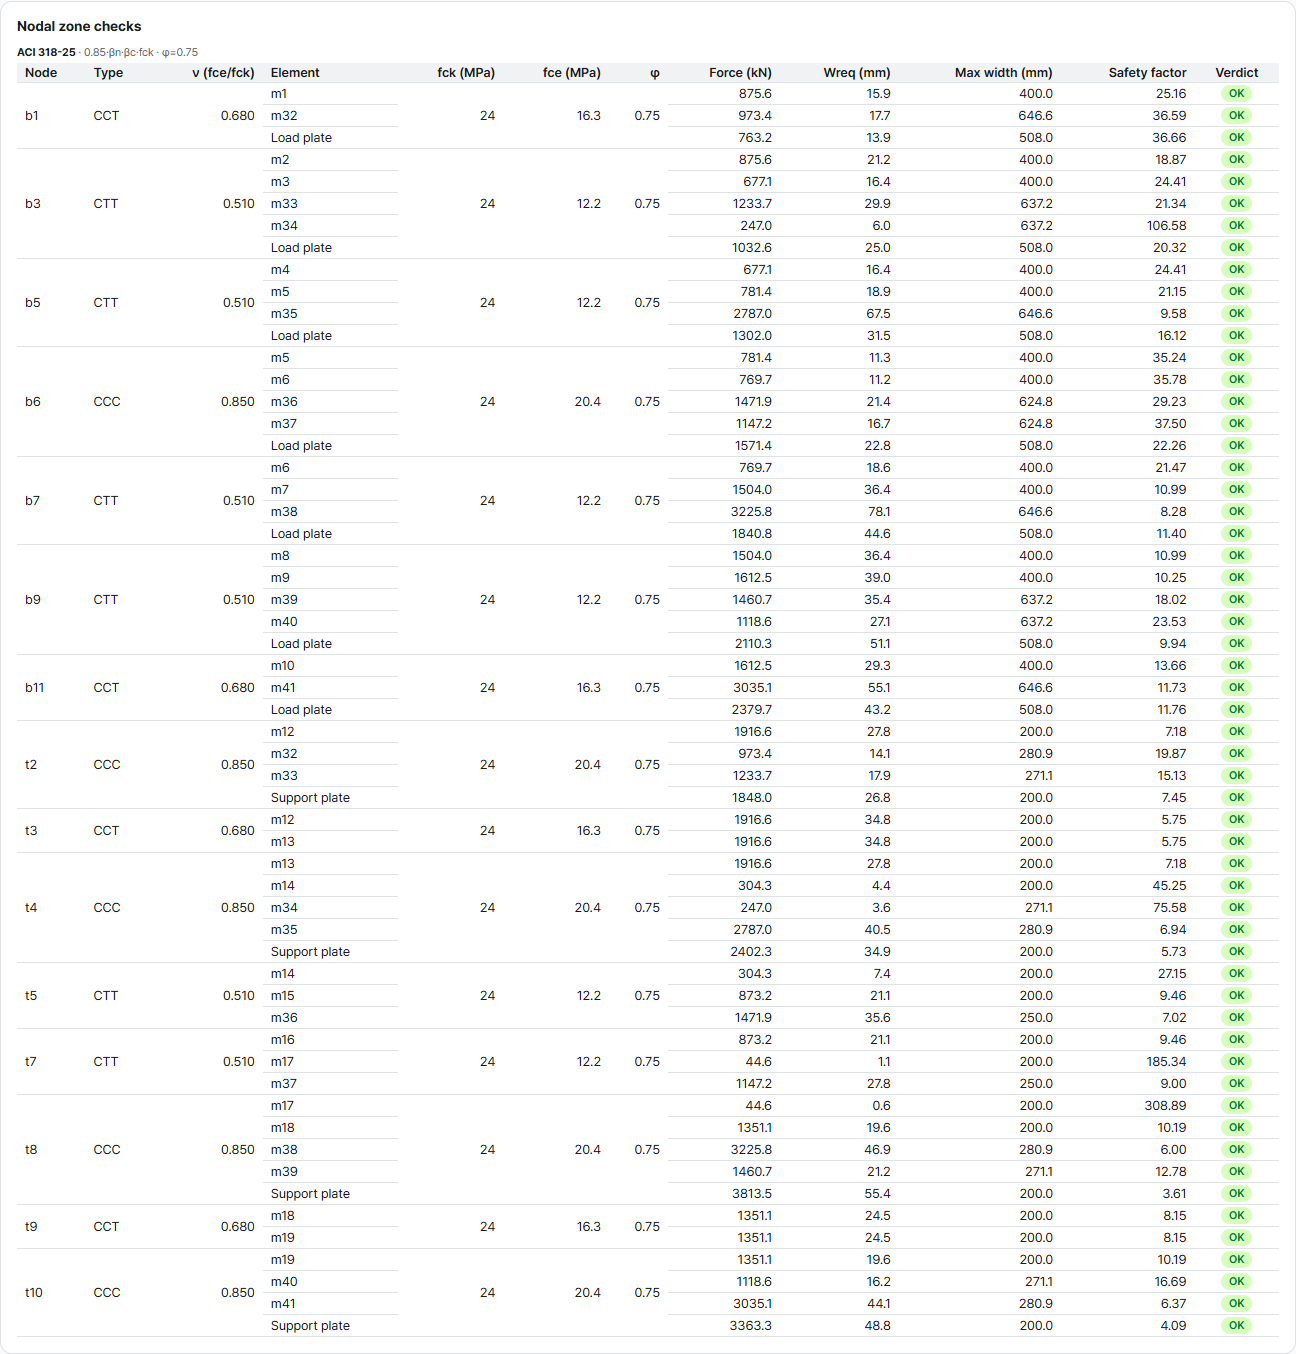Click the OK badge beside safety factor 4.09
The height and width of the screenshot is (1354, 1296).
(x=1237, y=1325)
